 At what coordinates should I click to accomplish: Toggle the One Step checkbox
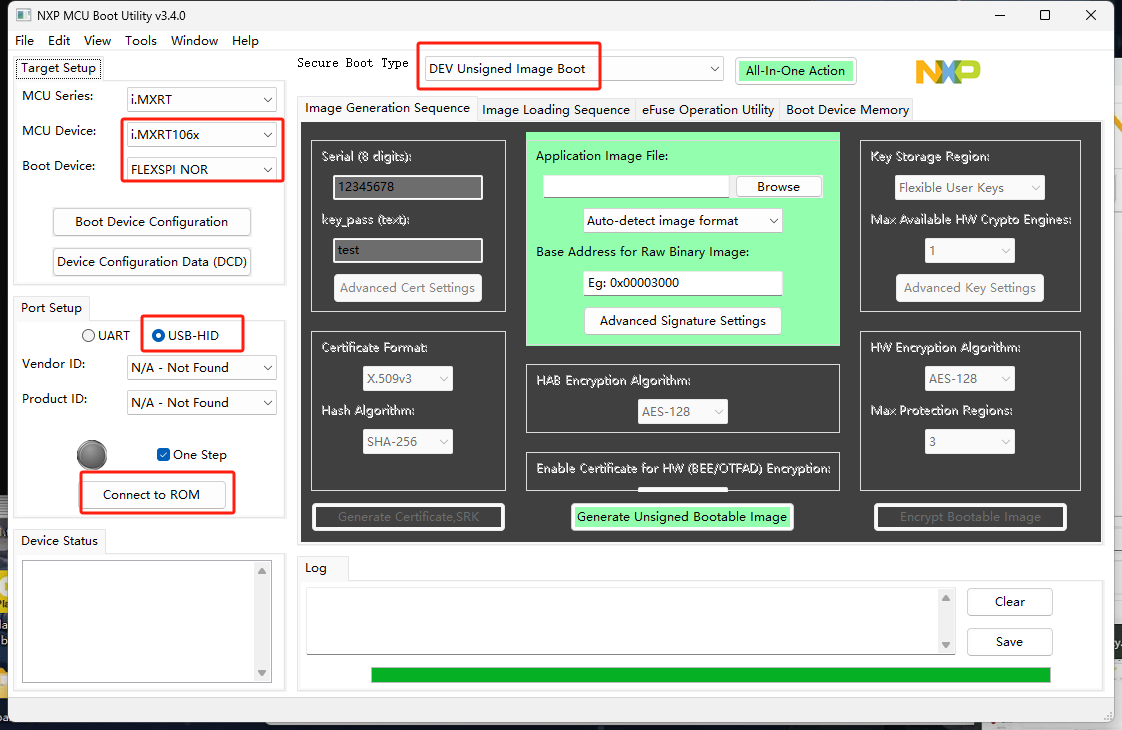click(192, 454)
